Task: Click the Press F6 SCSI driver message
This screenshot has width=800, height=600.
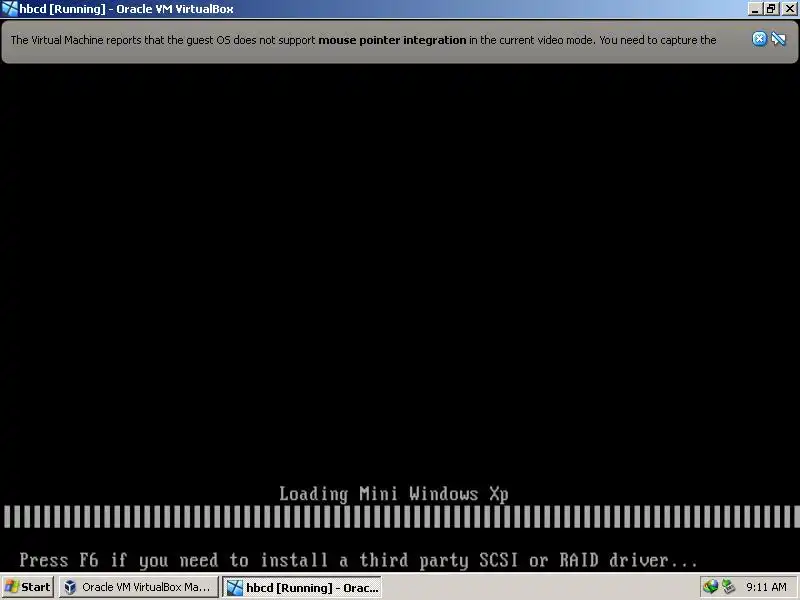Action: [358, 560]
